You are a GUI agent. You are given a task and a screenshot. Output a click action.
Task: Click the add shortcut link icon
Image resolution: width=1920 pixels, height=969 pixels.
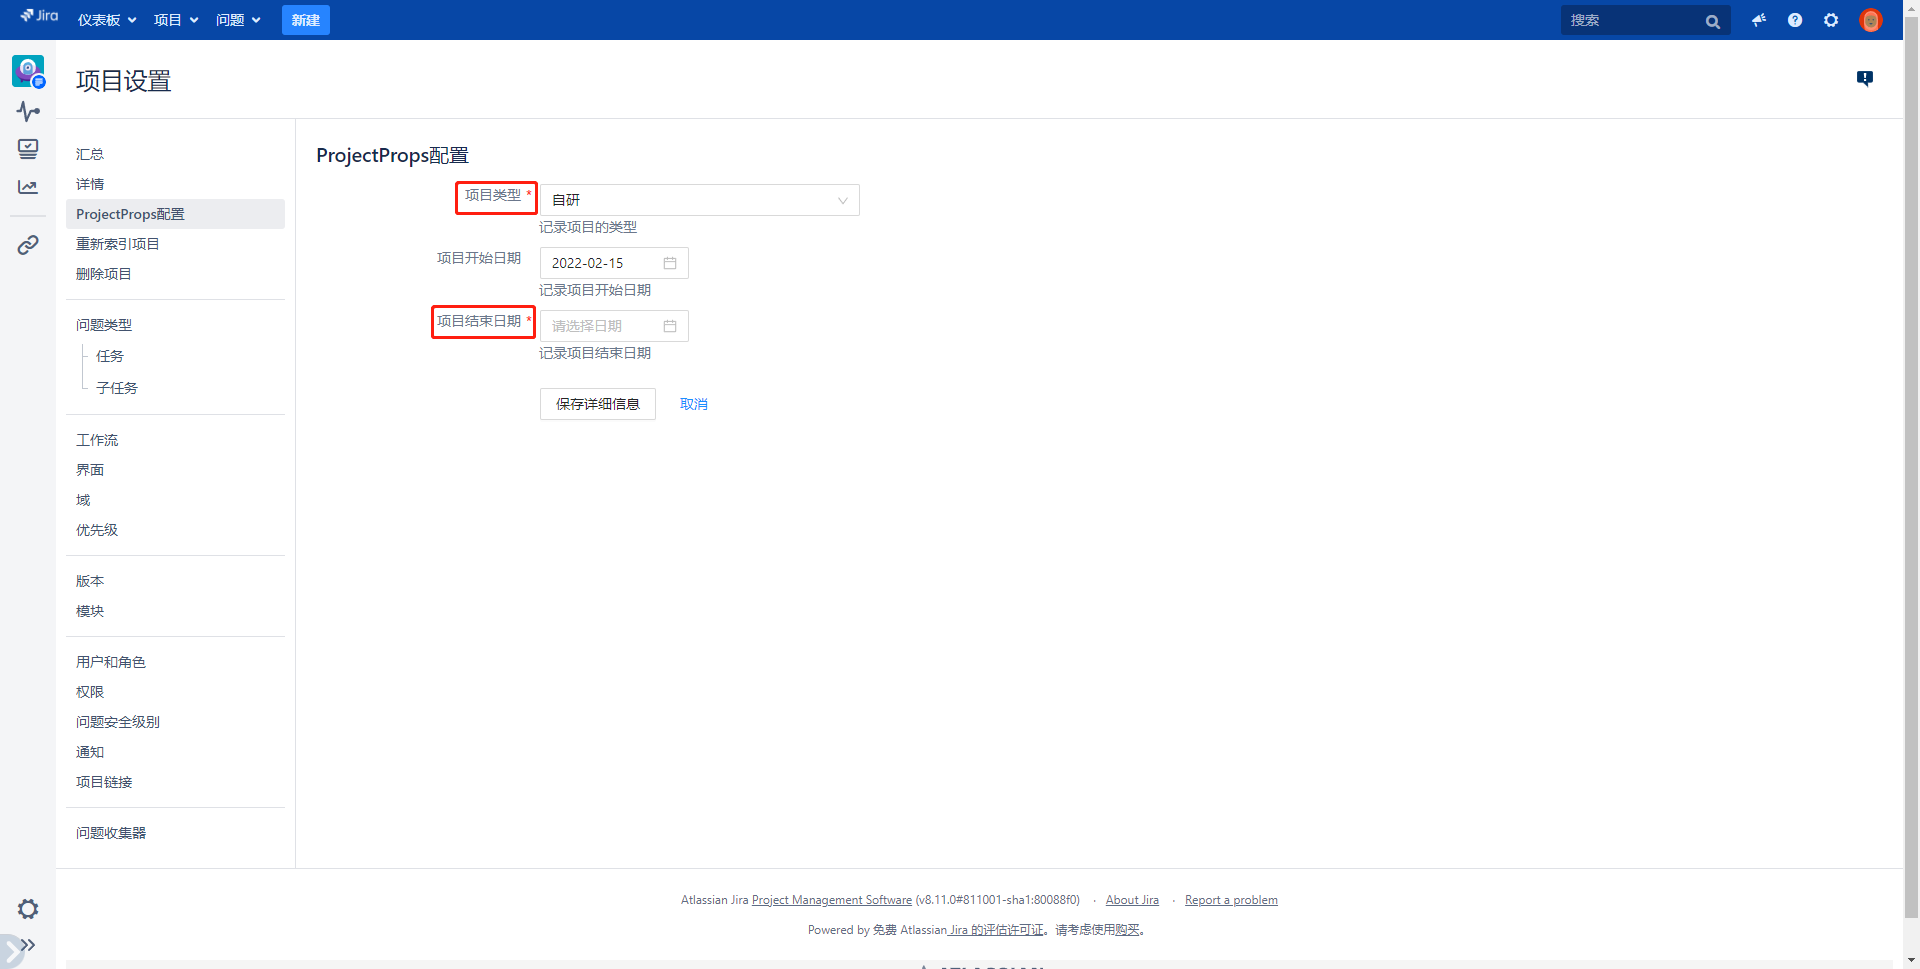pyautogui.click(x=28, y=245)
